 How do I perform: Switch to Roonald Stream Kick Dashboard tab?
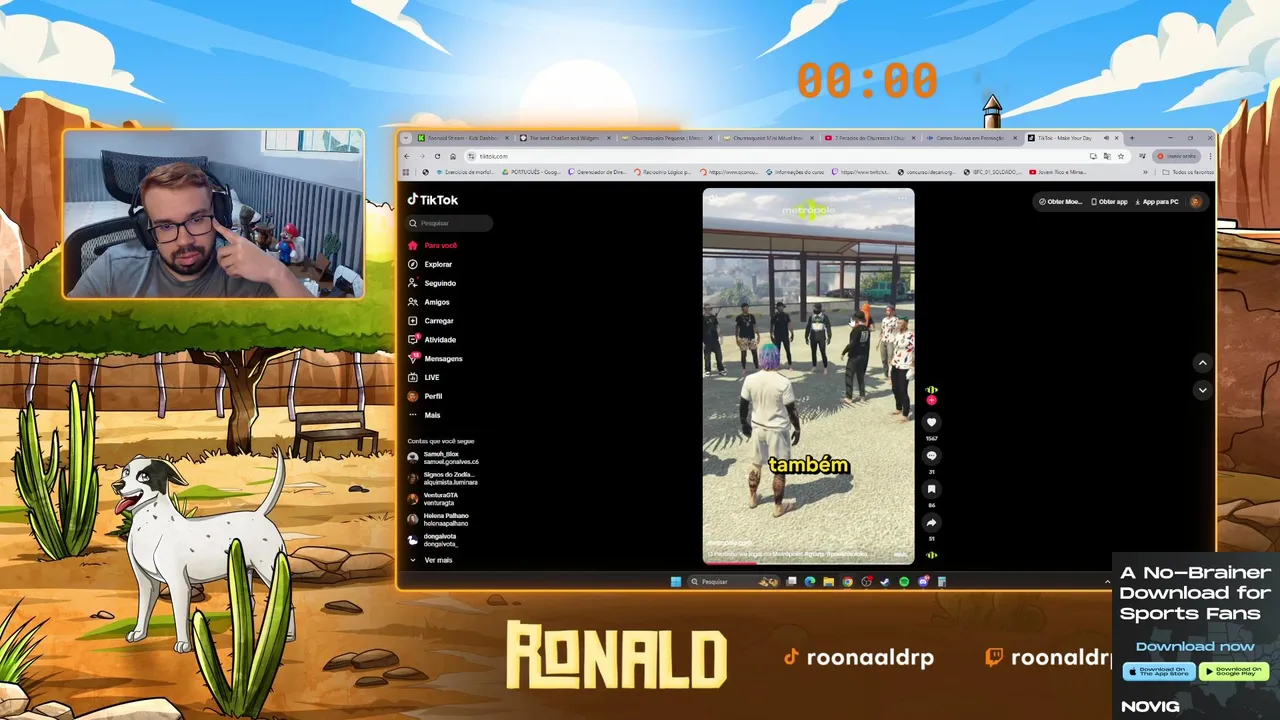pyautogui.click(x=462, y=138)
